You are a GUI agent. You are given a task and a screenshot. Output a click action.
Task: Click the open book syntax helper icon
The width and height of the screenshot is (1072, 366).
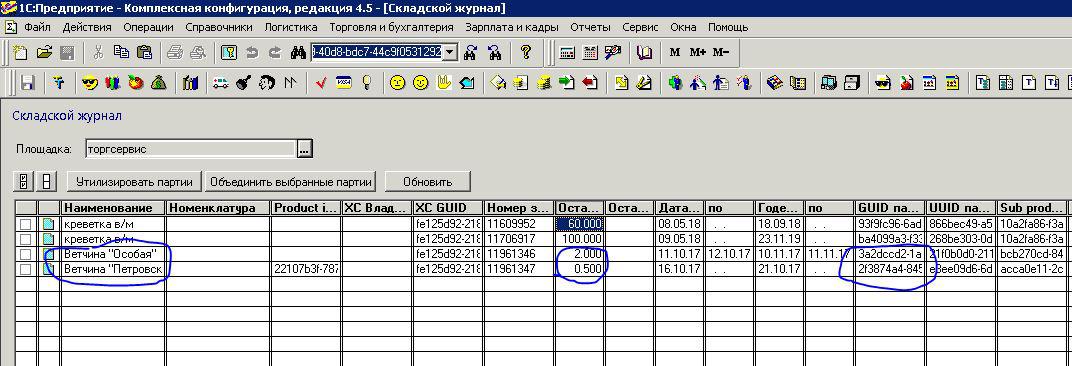645,53
